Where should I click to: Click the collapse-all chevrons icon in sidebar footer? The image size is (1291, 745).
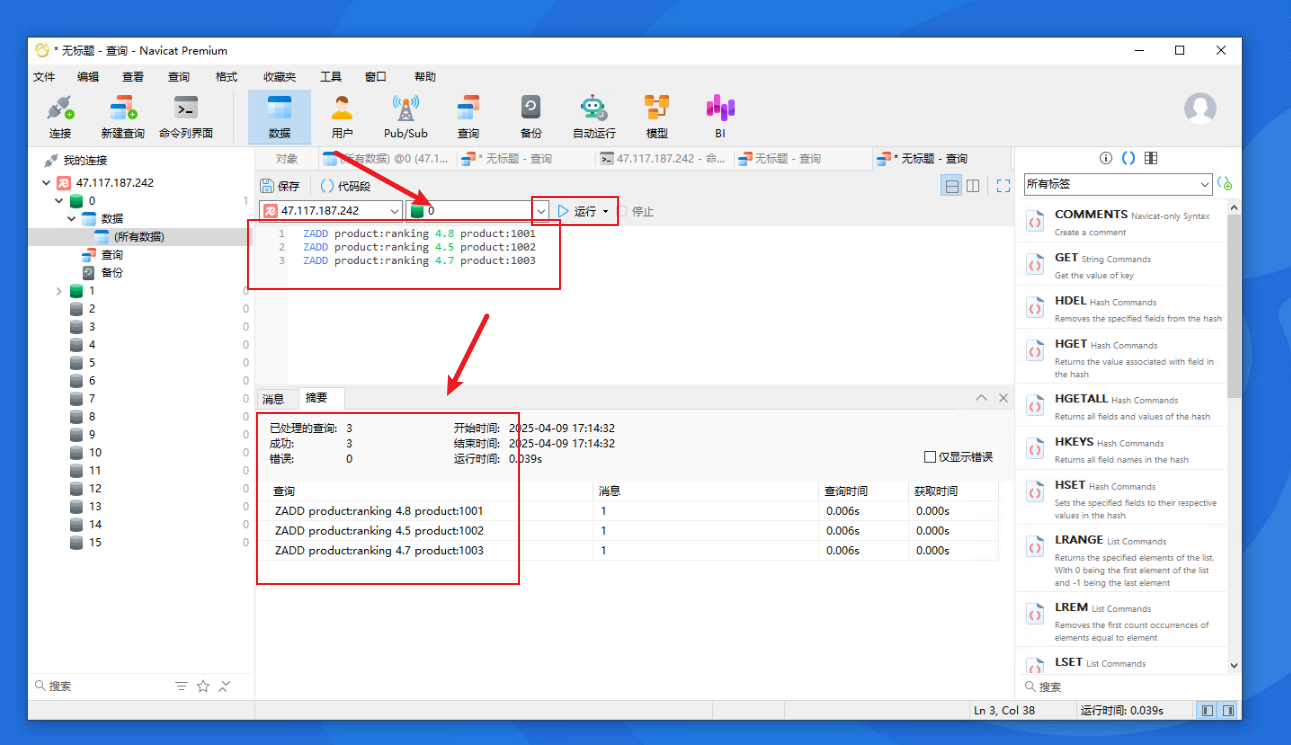tap(225, 686)
